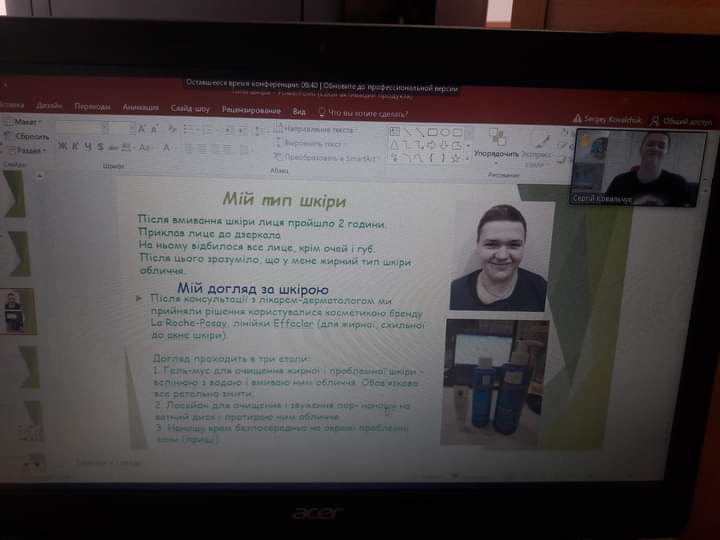Toggle italic formatting (К button)
720x540 pixels.
coord(74,146)
